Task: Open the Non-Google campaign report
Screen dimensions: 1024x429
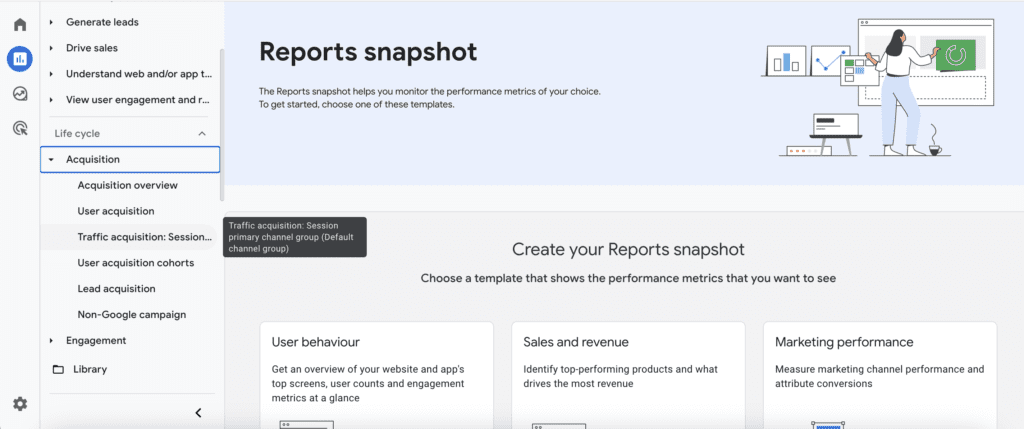Action: tap(131, 315)
